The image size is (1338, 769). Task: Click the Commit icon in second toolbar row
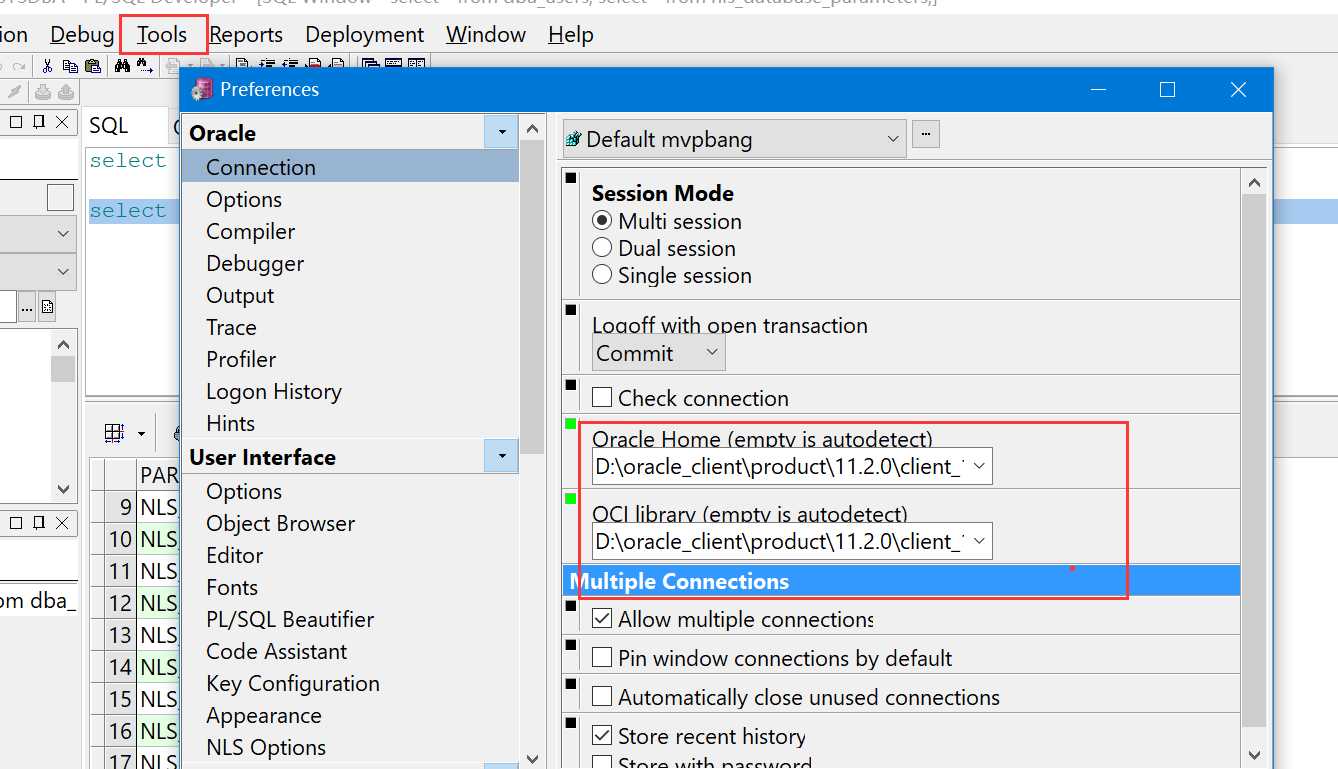point(43,92)
